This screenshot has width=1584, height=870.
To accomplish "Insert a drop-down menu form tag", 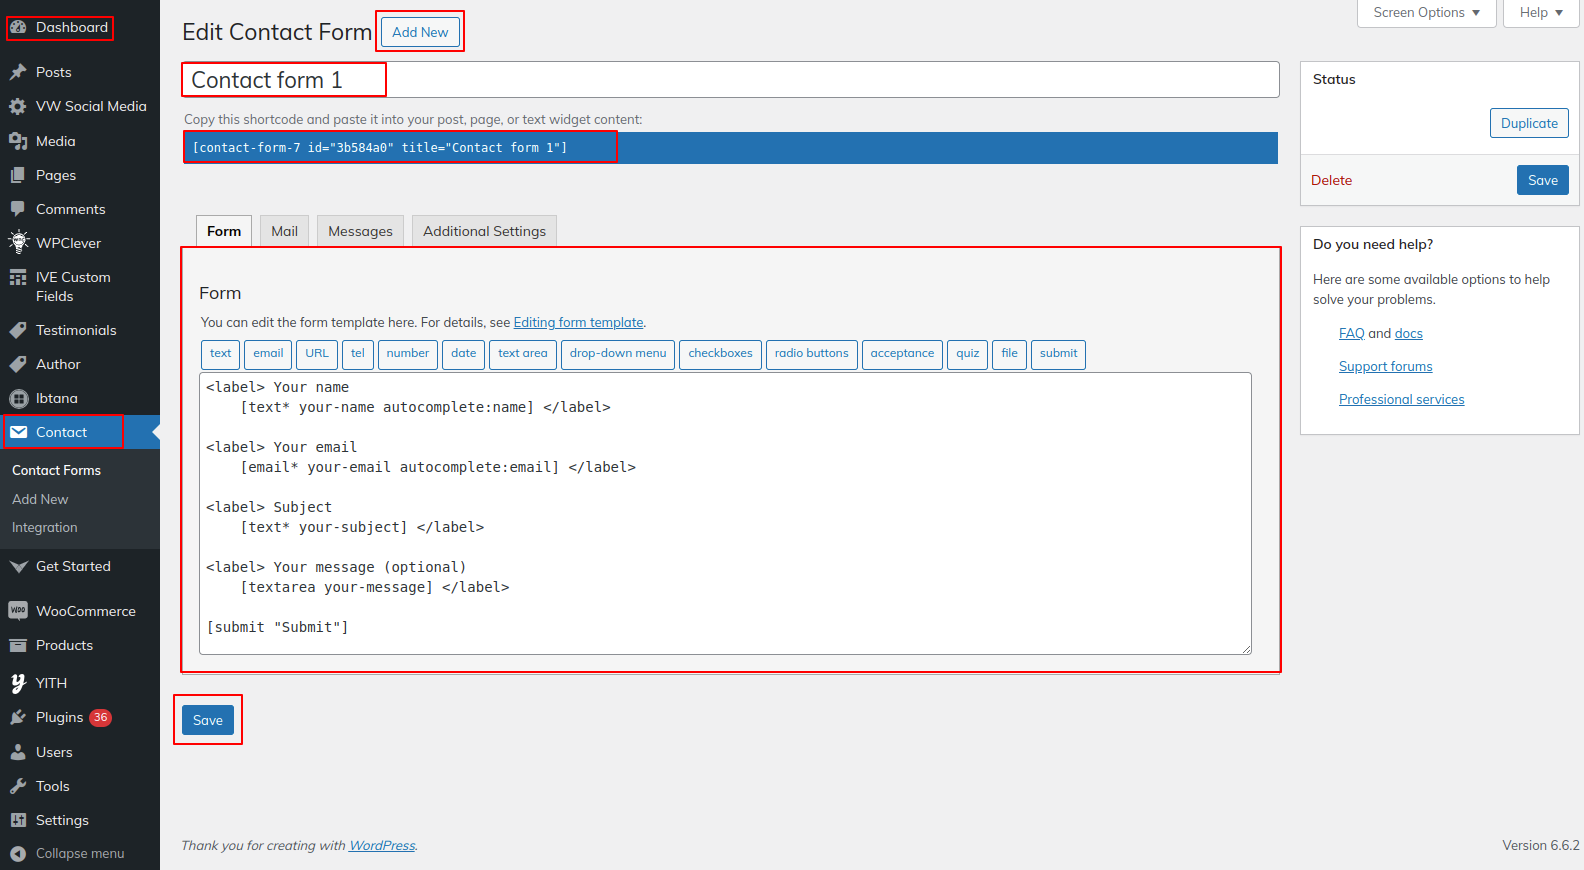I will (617, 354).
